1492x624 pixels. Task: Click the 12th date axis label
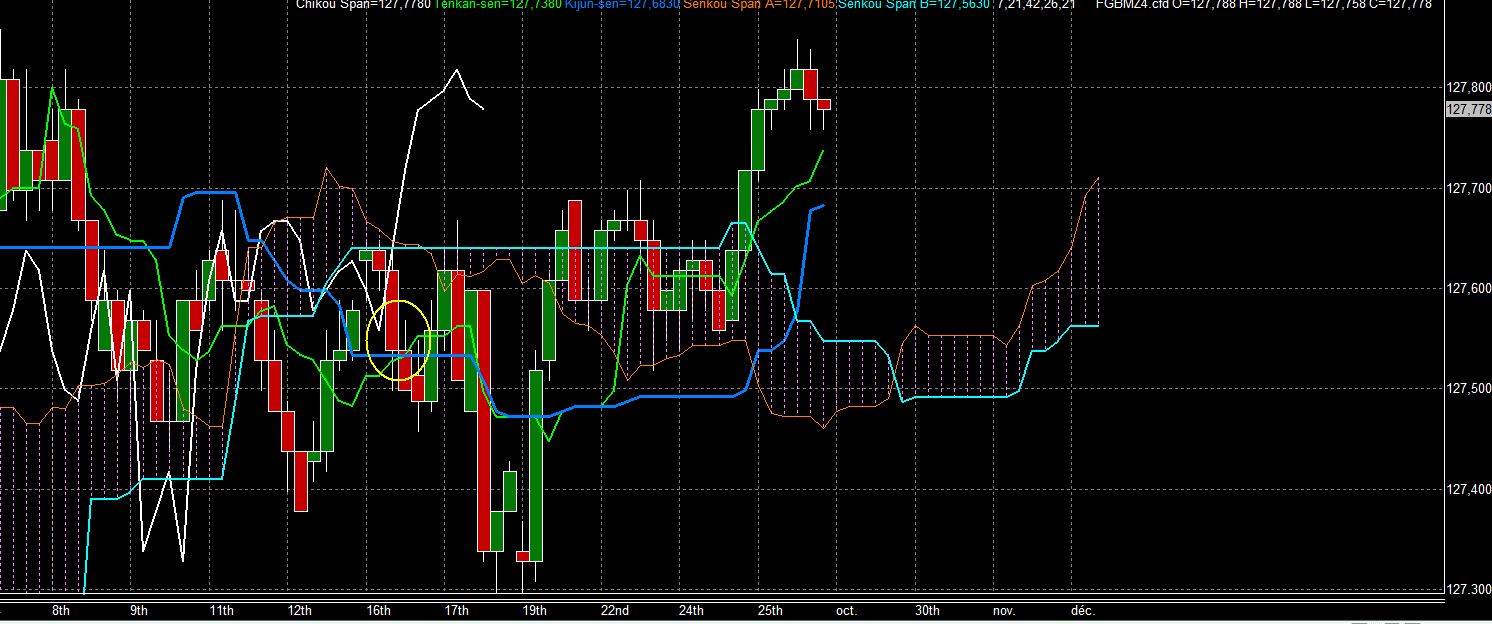tap(299, 610)
